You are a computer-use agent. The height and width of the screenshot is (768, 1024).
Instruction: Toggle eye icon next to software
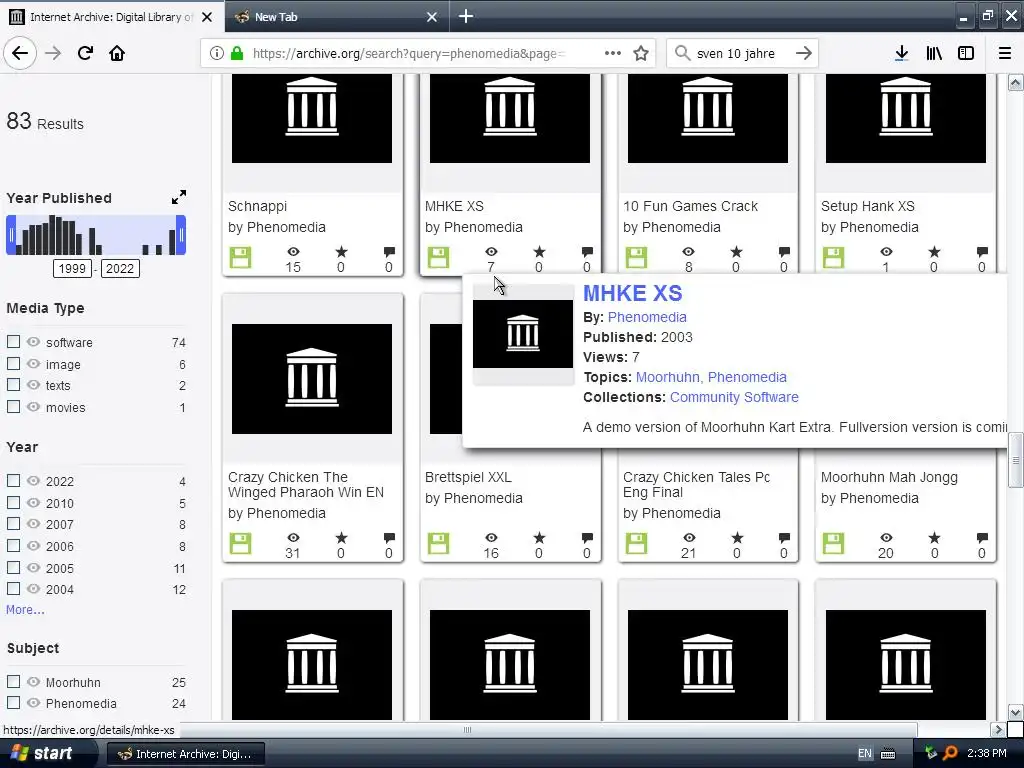[33, 342]
